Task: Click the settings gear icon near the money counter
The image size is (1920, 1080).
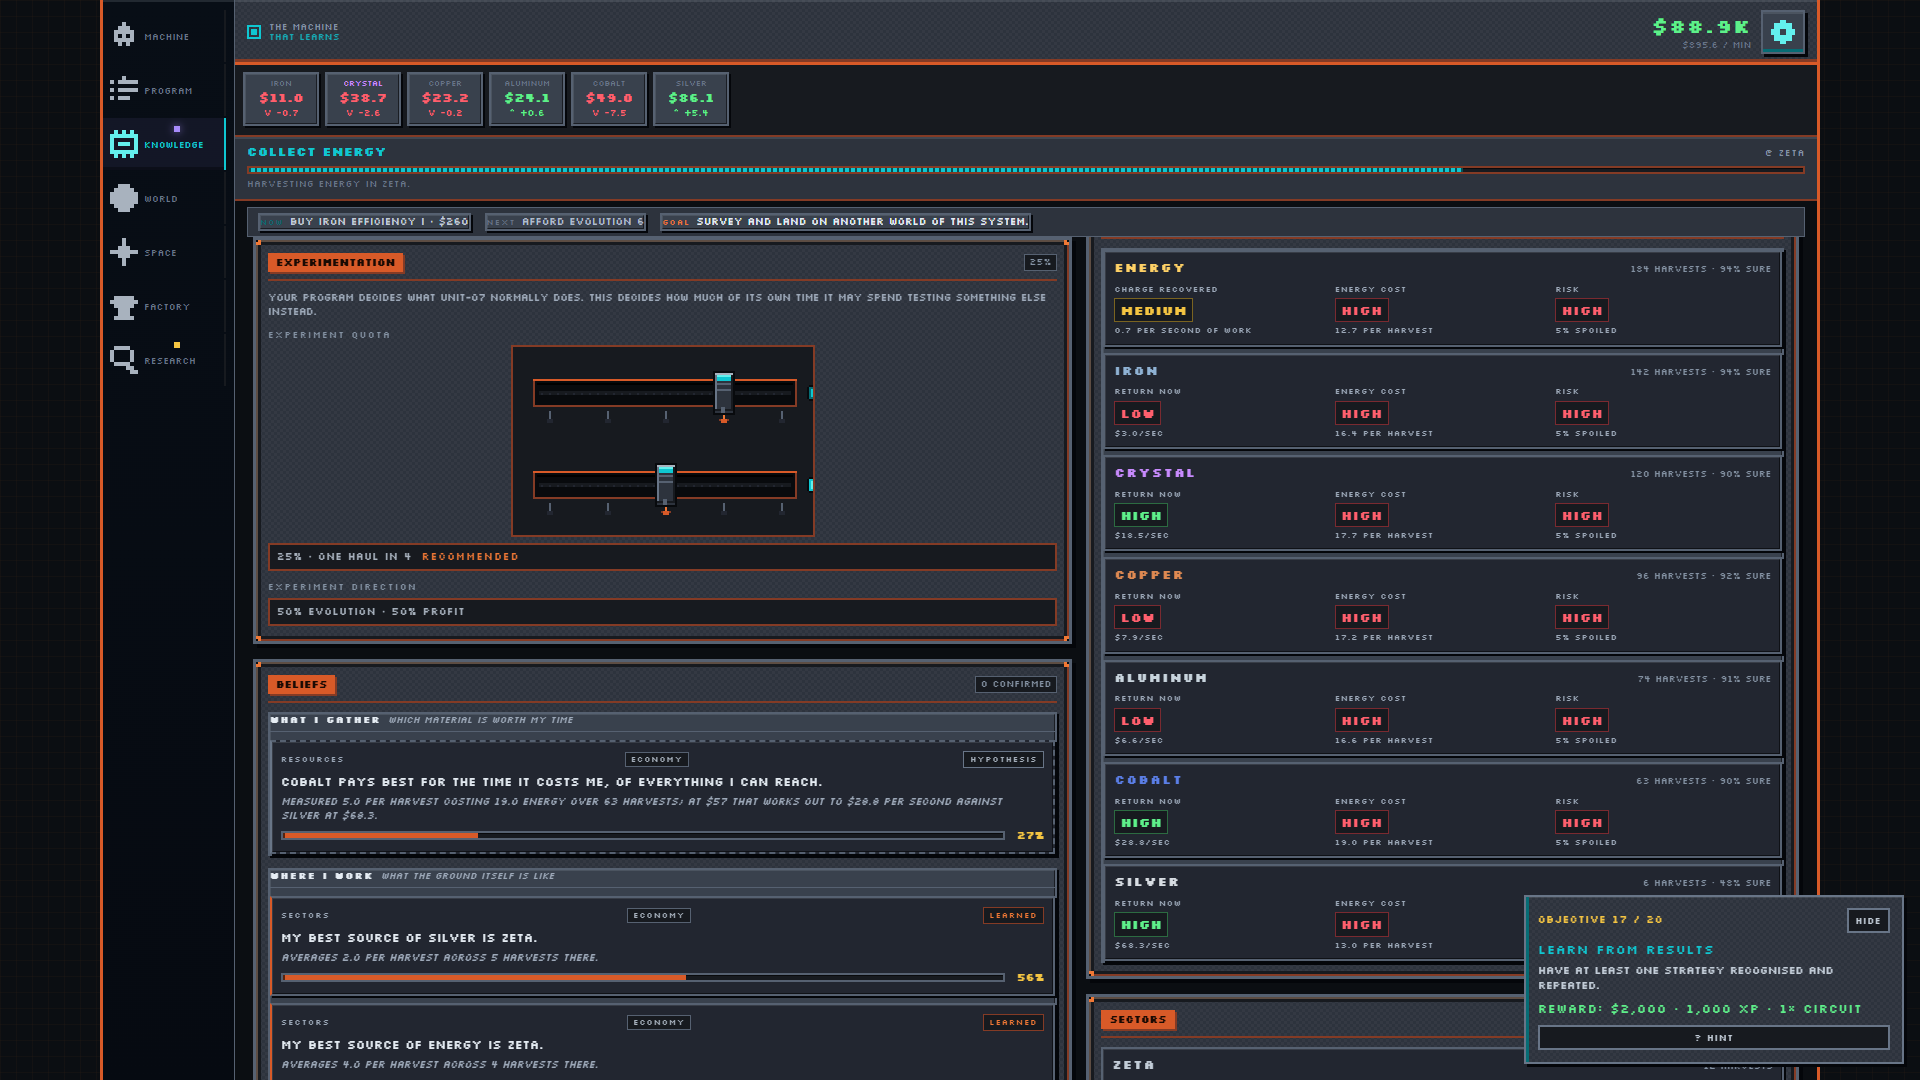Action: click(1783, 33)
